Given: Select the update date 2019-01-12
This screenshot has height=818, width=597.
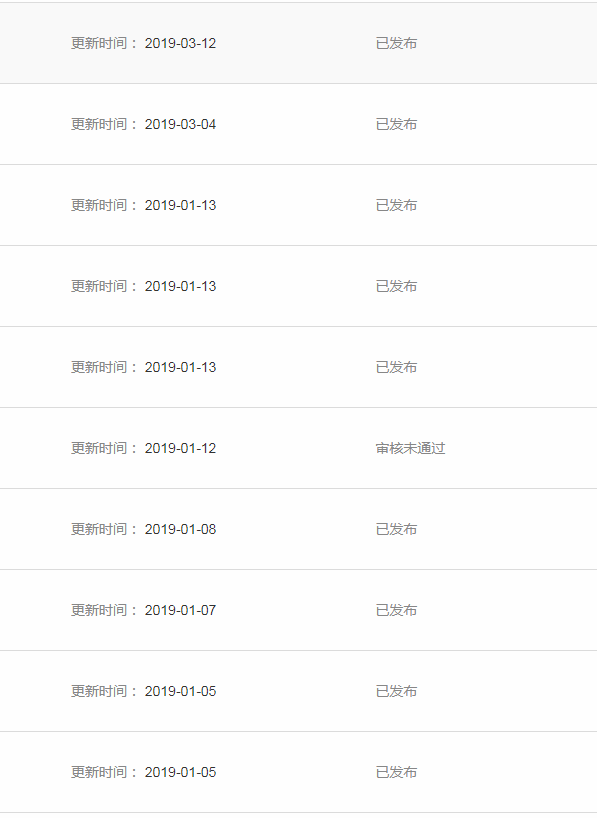Looking at the screenshot, I should [180, 448].
